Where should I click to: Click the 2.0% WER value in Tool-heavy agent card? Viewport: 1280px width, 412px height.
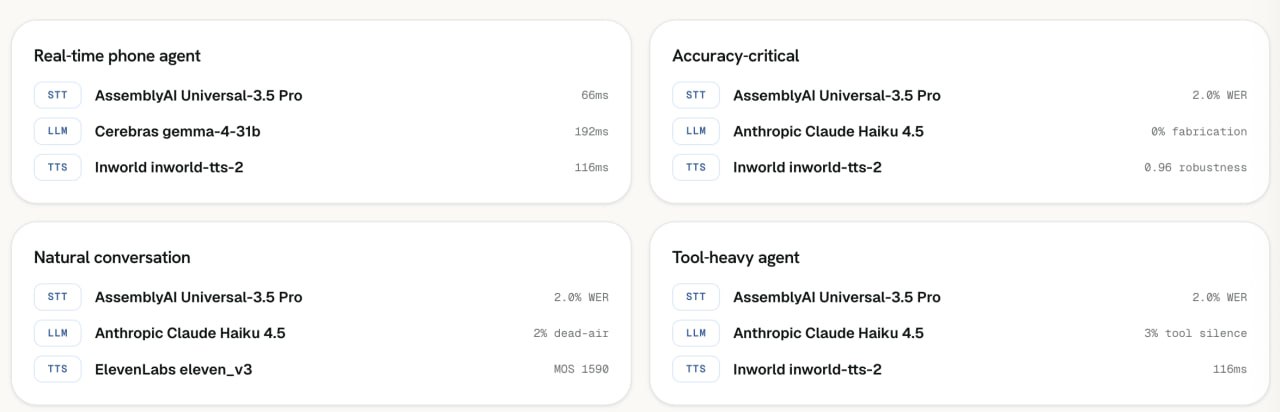click(1219, 298)
